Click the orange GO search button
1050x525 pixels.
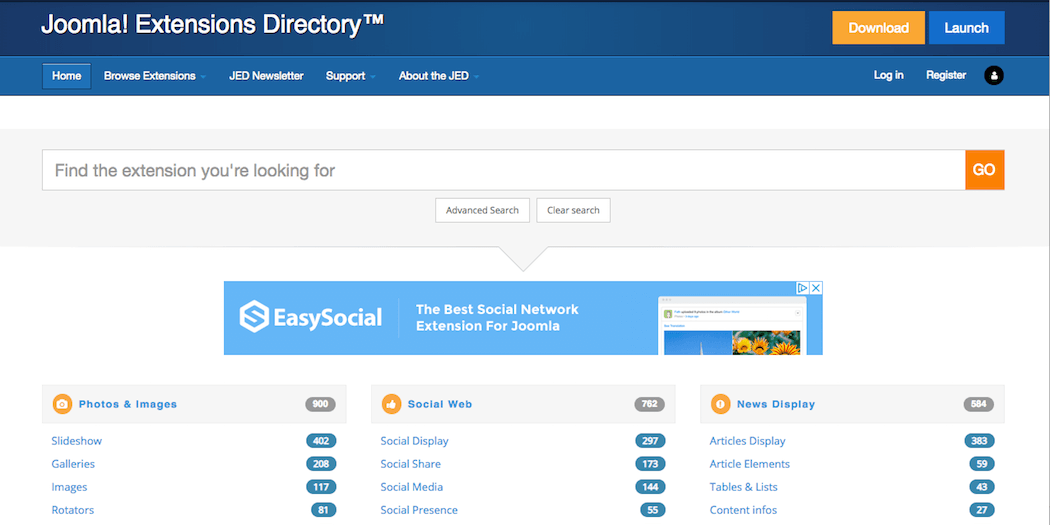pyautogui.click(x=984, y=170)
